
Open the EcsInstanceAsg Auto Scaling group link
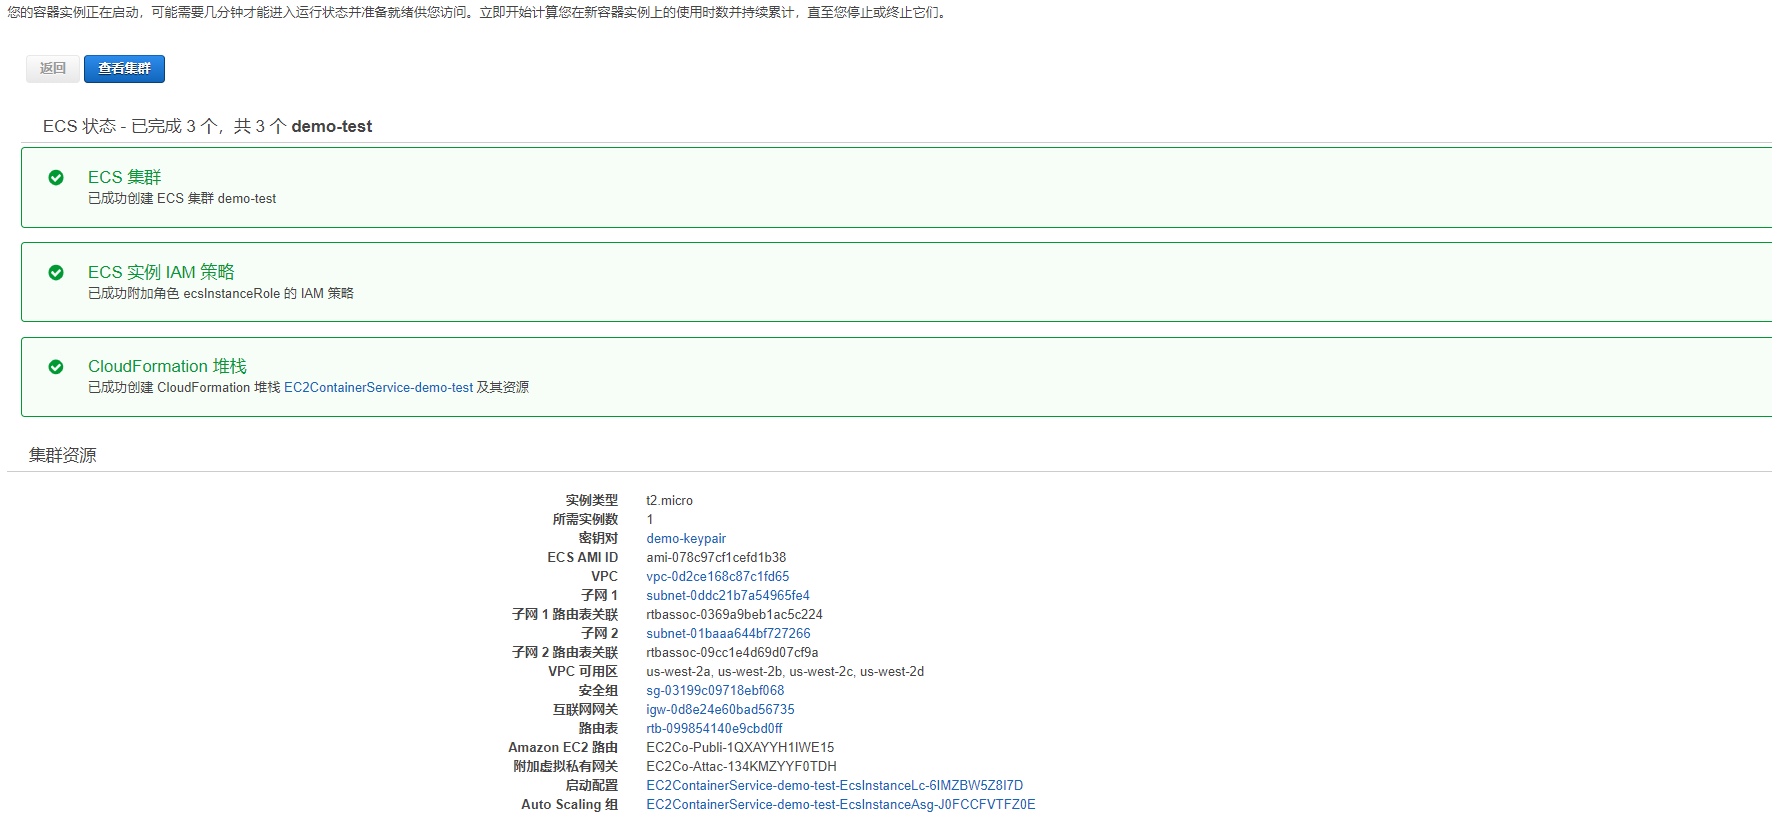pos(840,804)
